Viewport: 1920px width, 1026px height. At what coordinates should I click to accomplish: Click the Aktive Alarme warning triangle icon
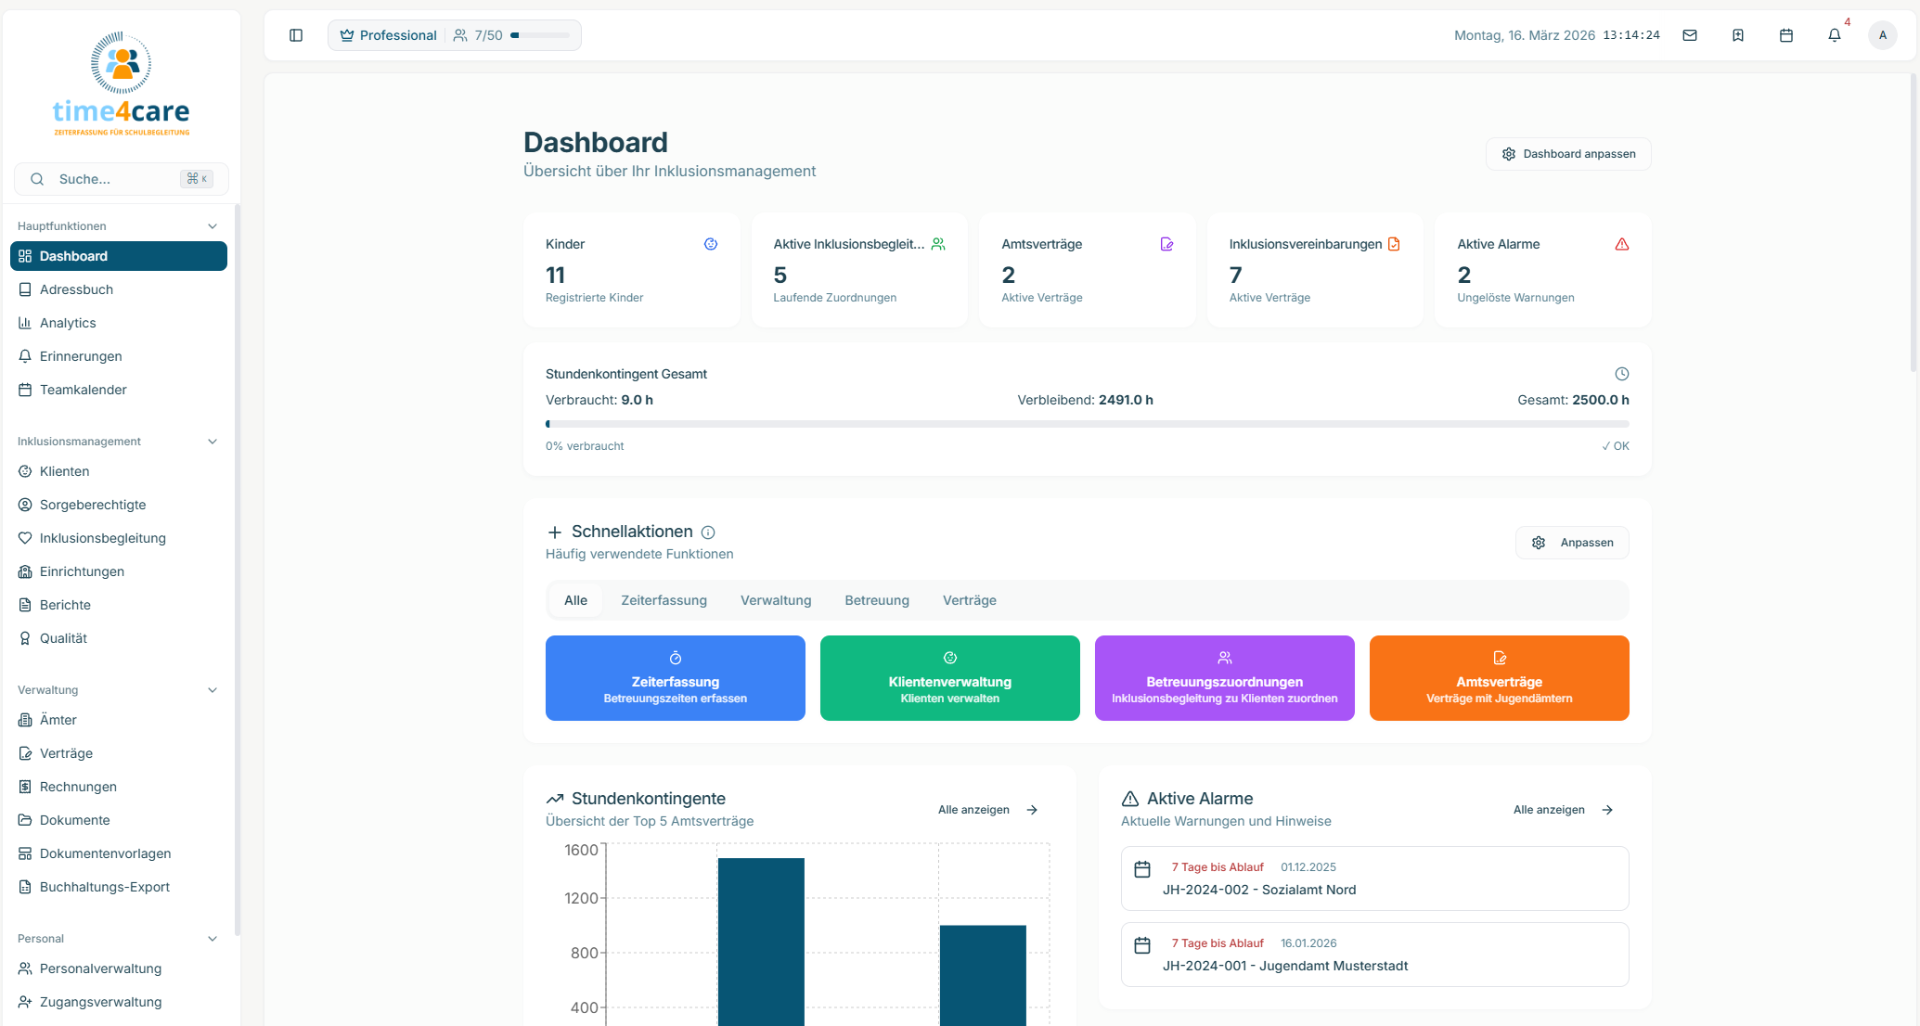coord(1622,244)
